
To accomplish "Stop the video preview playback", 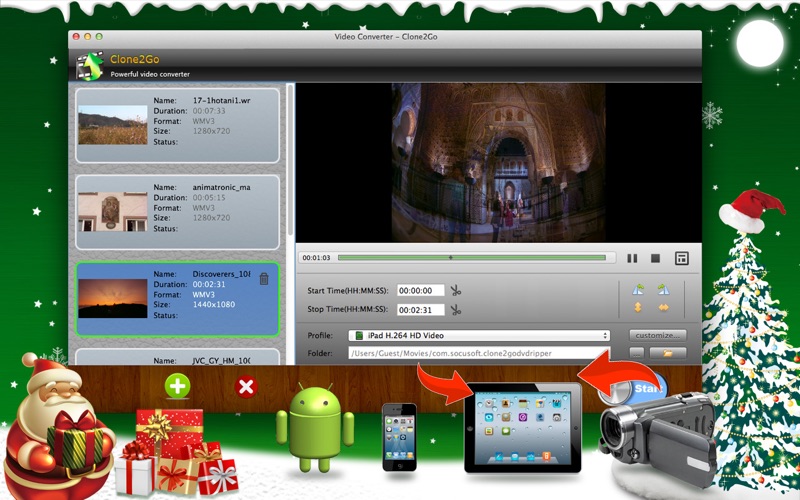I will point(656,258).
